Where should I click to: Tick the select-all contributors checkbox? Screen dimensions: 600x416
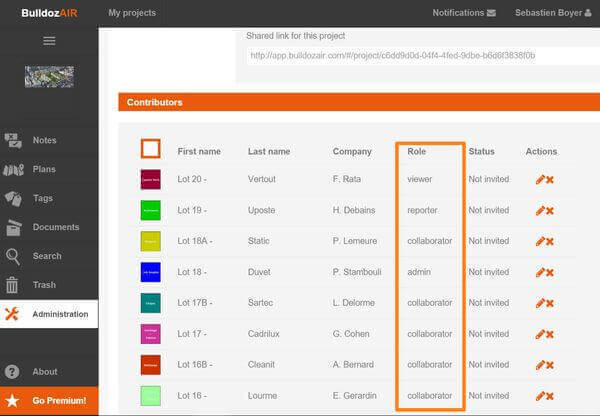(150, 148)
